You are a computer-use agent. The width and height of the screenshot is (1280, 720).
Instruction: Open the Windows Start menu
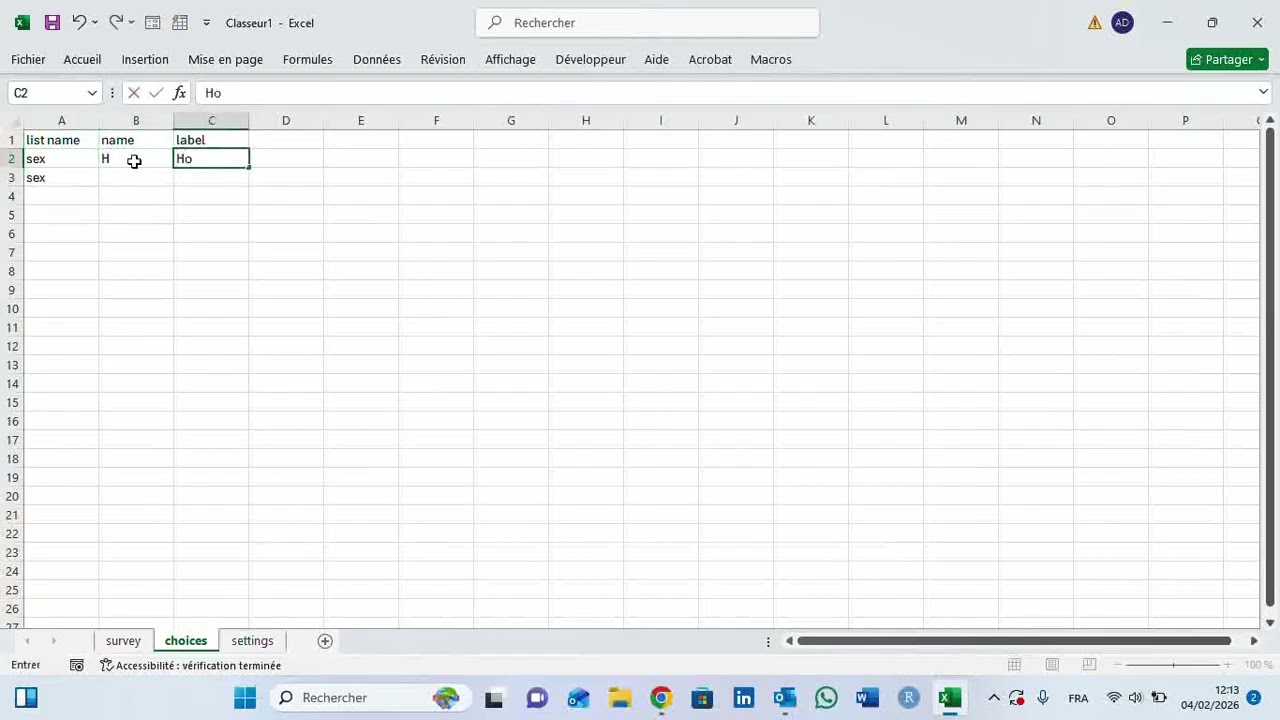coord(245,698)
